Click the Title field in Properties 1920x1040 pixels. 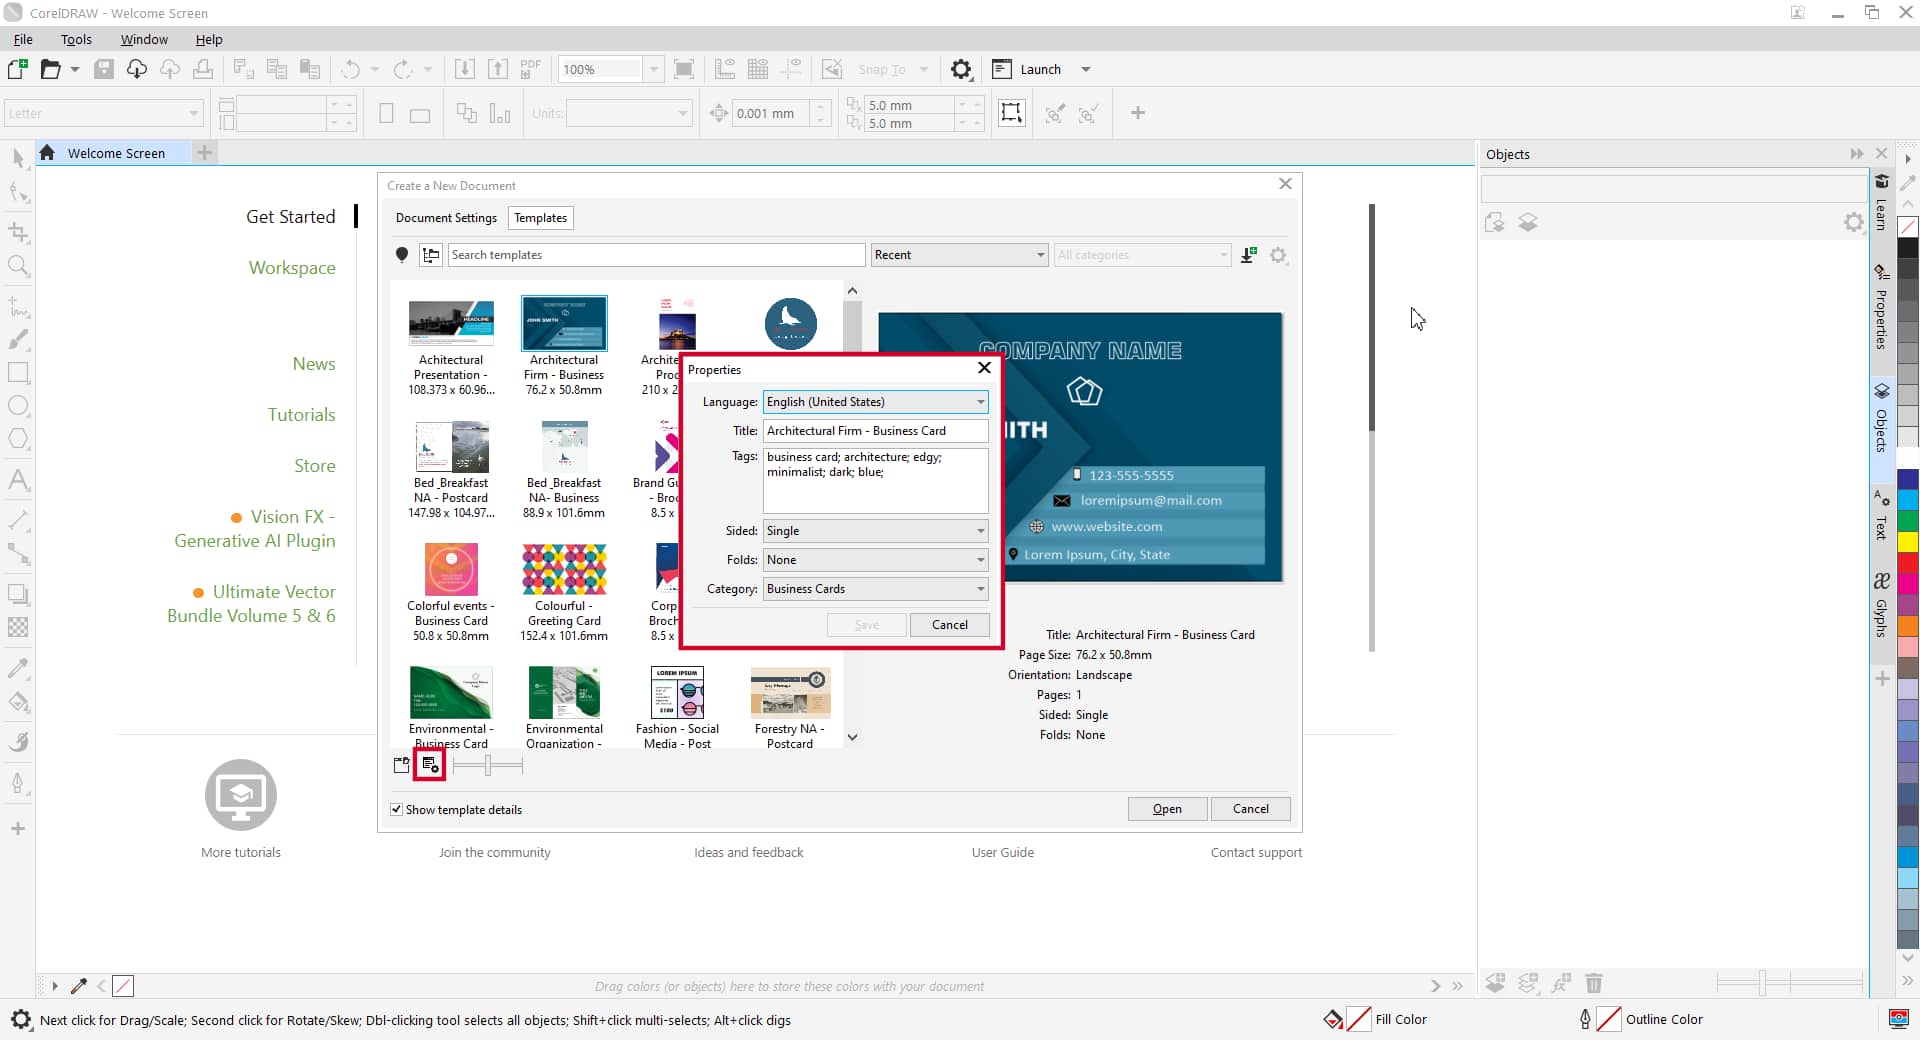876,431
